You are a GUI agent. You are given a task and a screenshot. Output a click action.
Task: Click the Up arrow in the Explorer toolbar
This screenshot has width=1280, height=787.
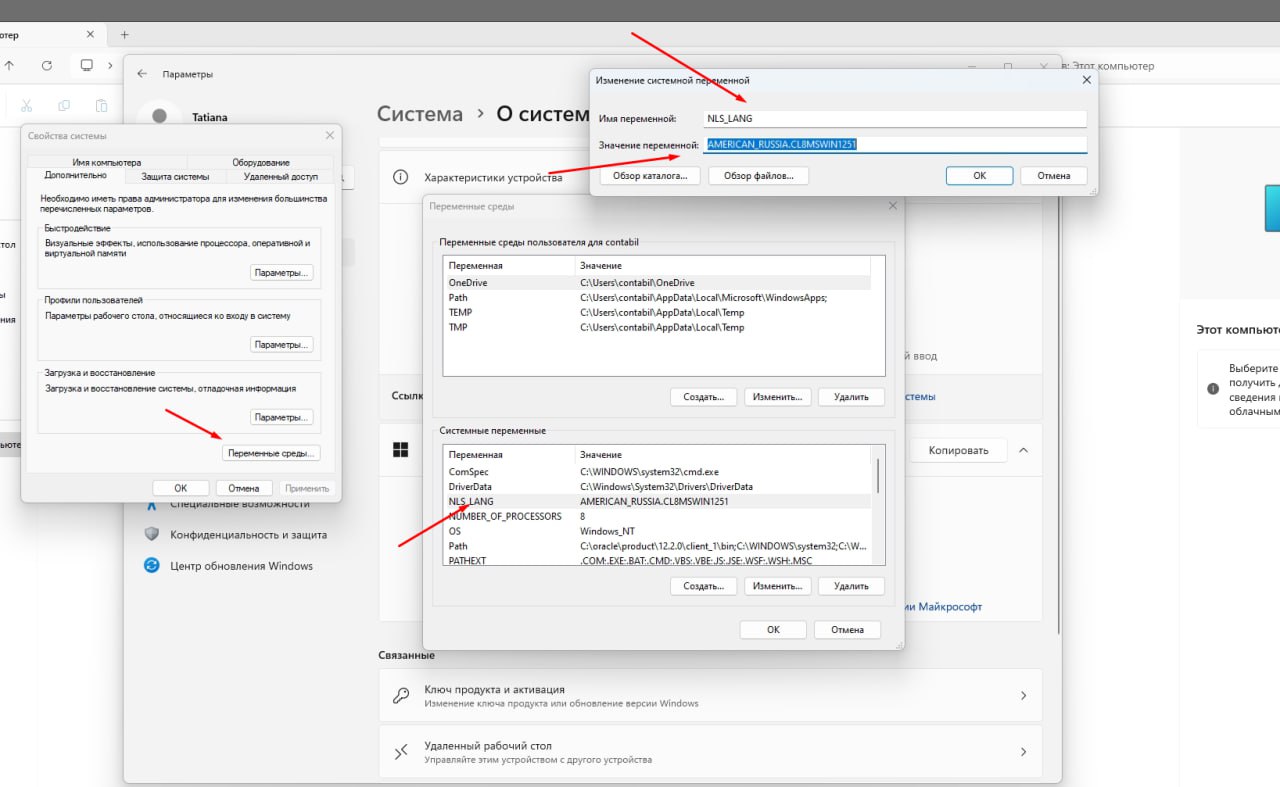tap(9, 65)
